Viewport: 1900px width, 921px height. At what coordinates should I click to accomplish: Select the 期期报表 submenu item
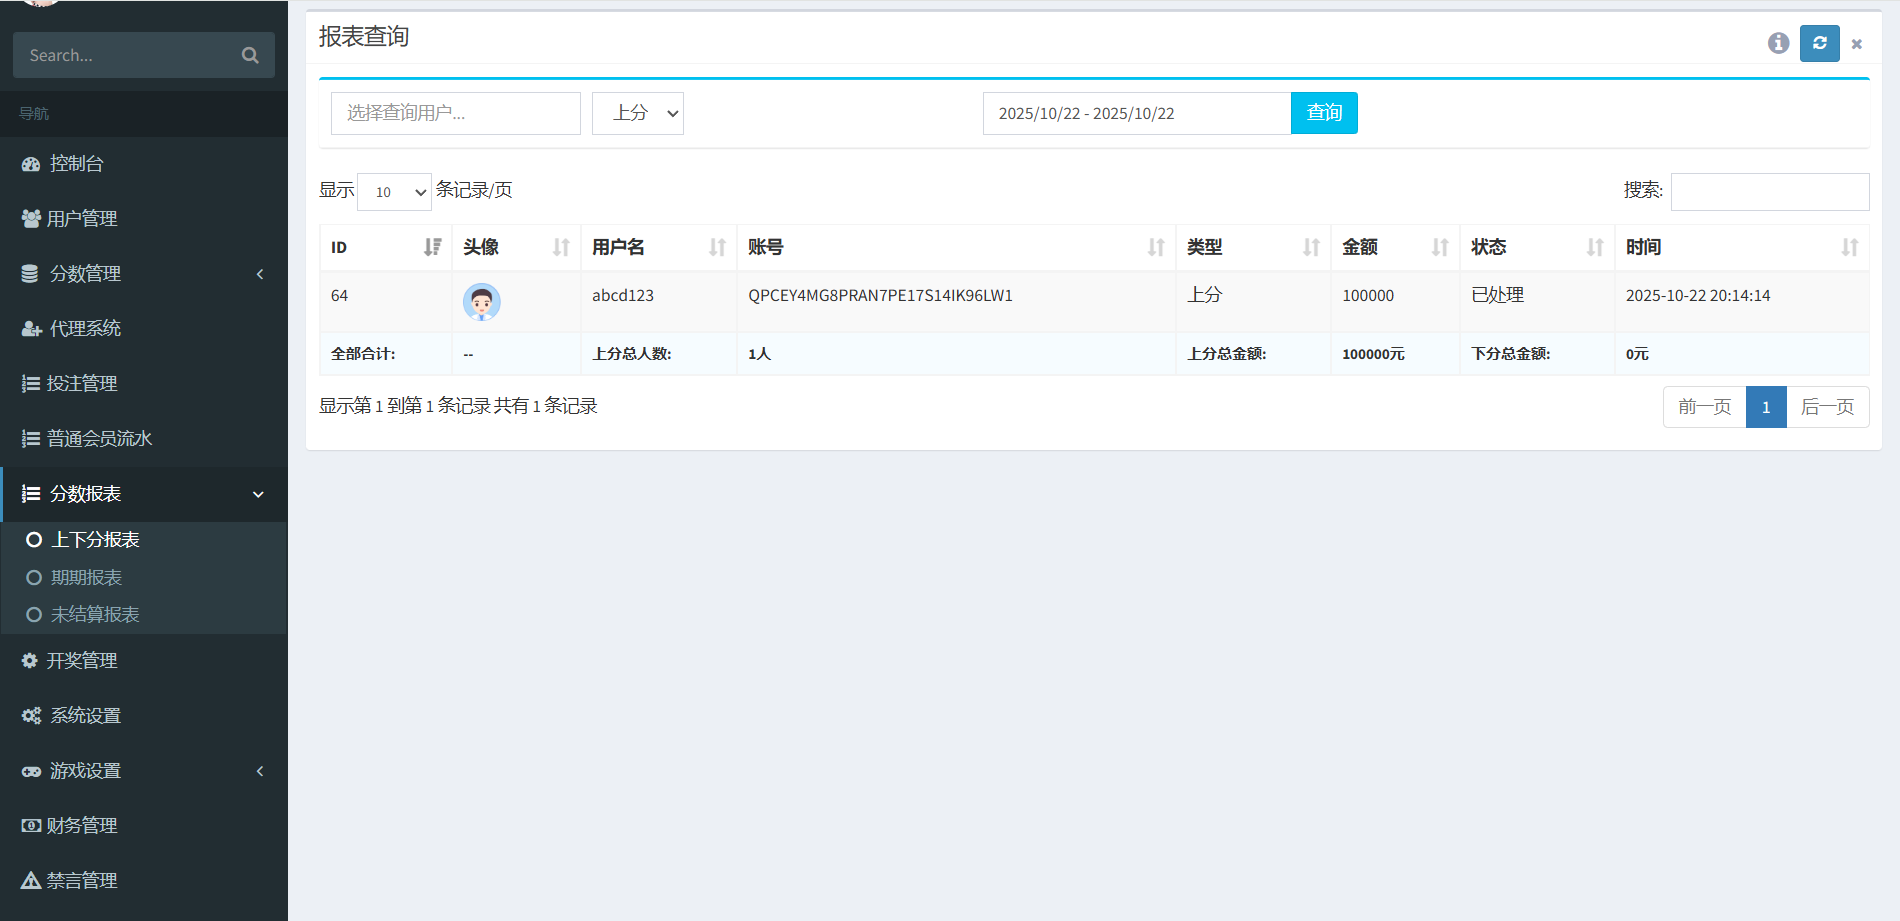tap(86, 578)
